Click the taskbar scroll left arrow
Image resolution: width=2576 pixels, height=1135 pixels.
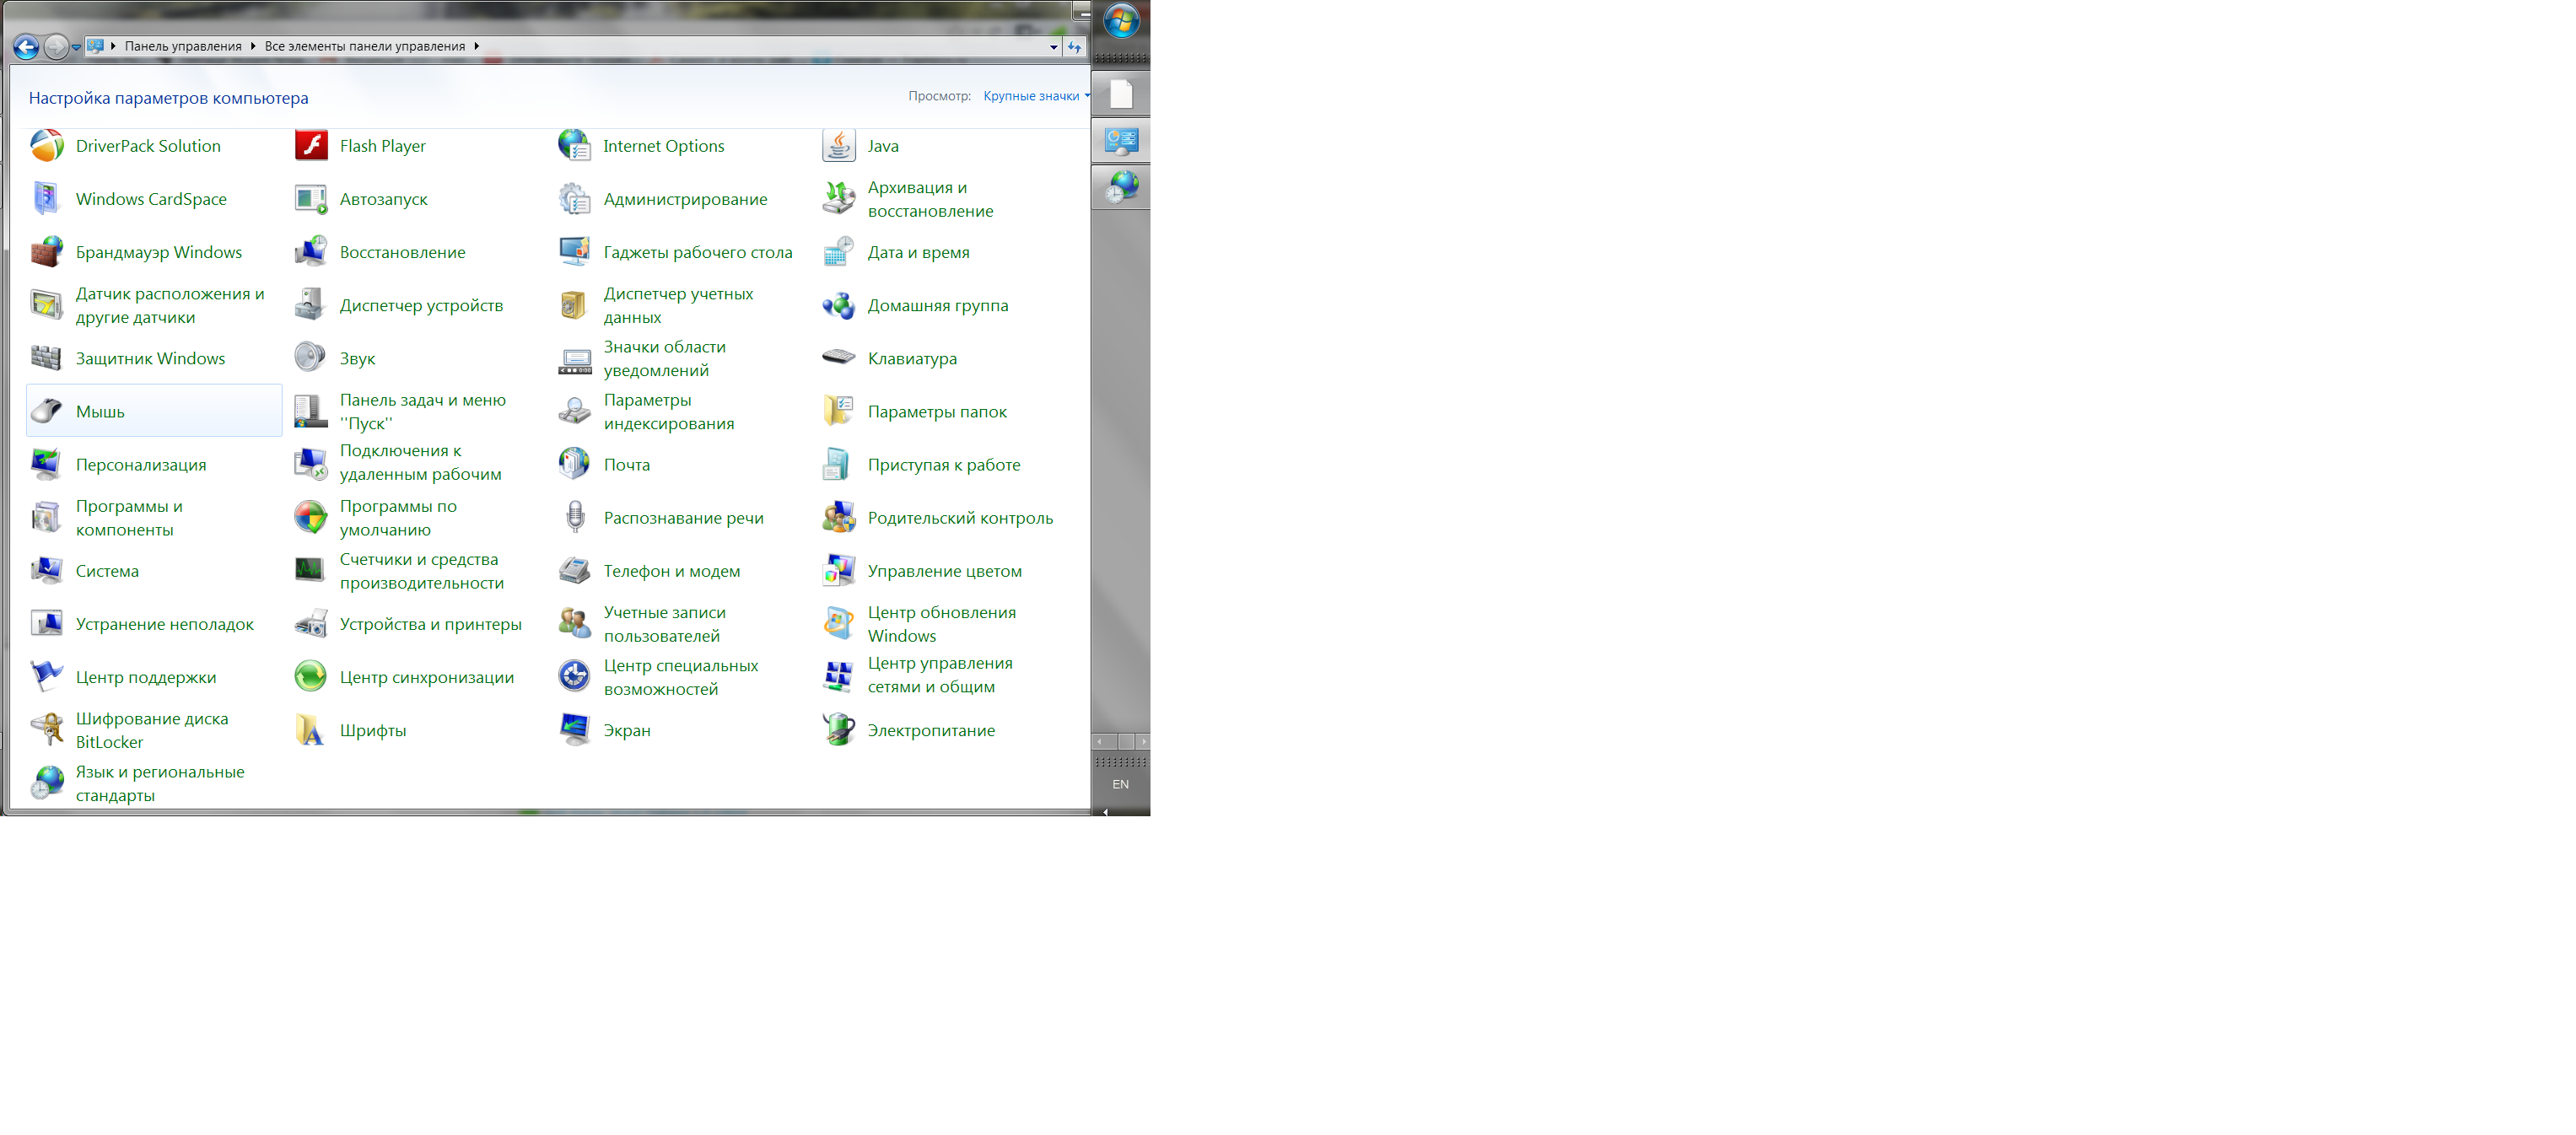point(1100,742)
